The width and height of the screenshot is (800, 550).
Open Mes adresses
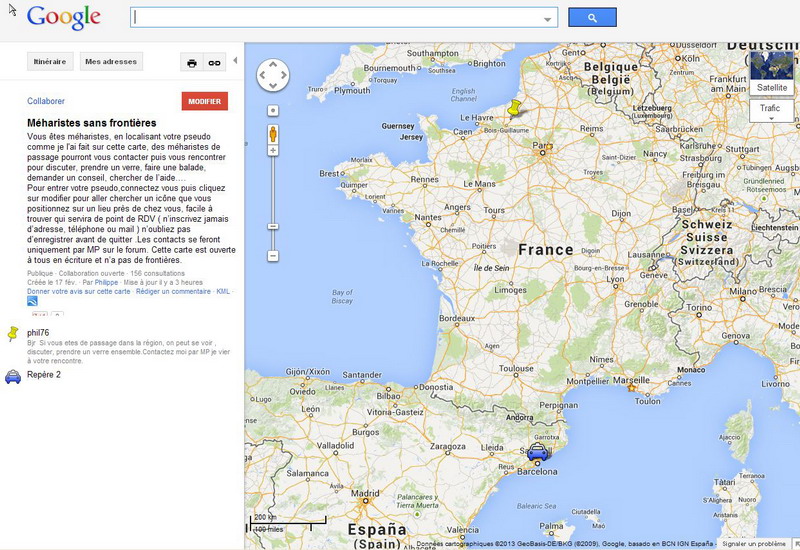(111, 61)
